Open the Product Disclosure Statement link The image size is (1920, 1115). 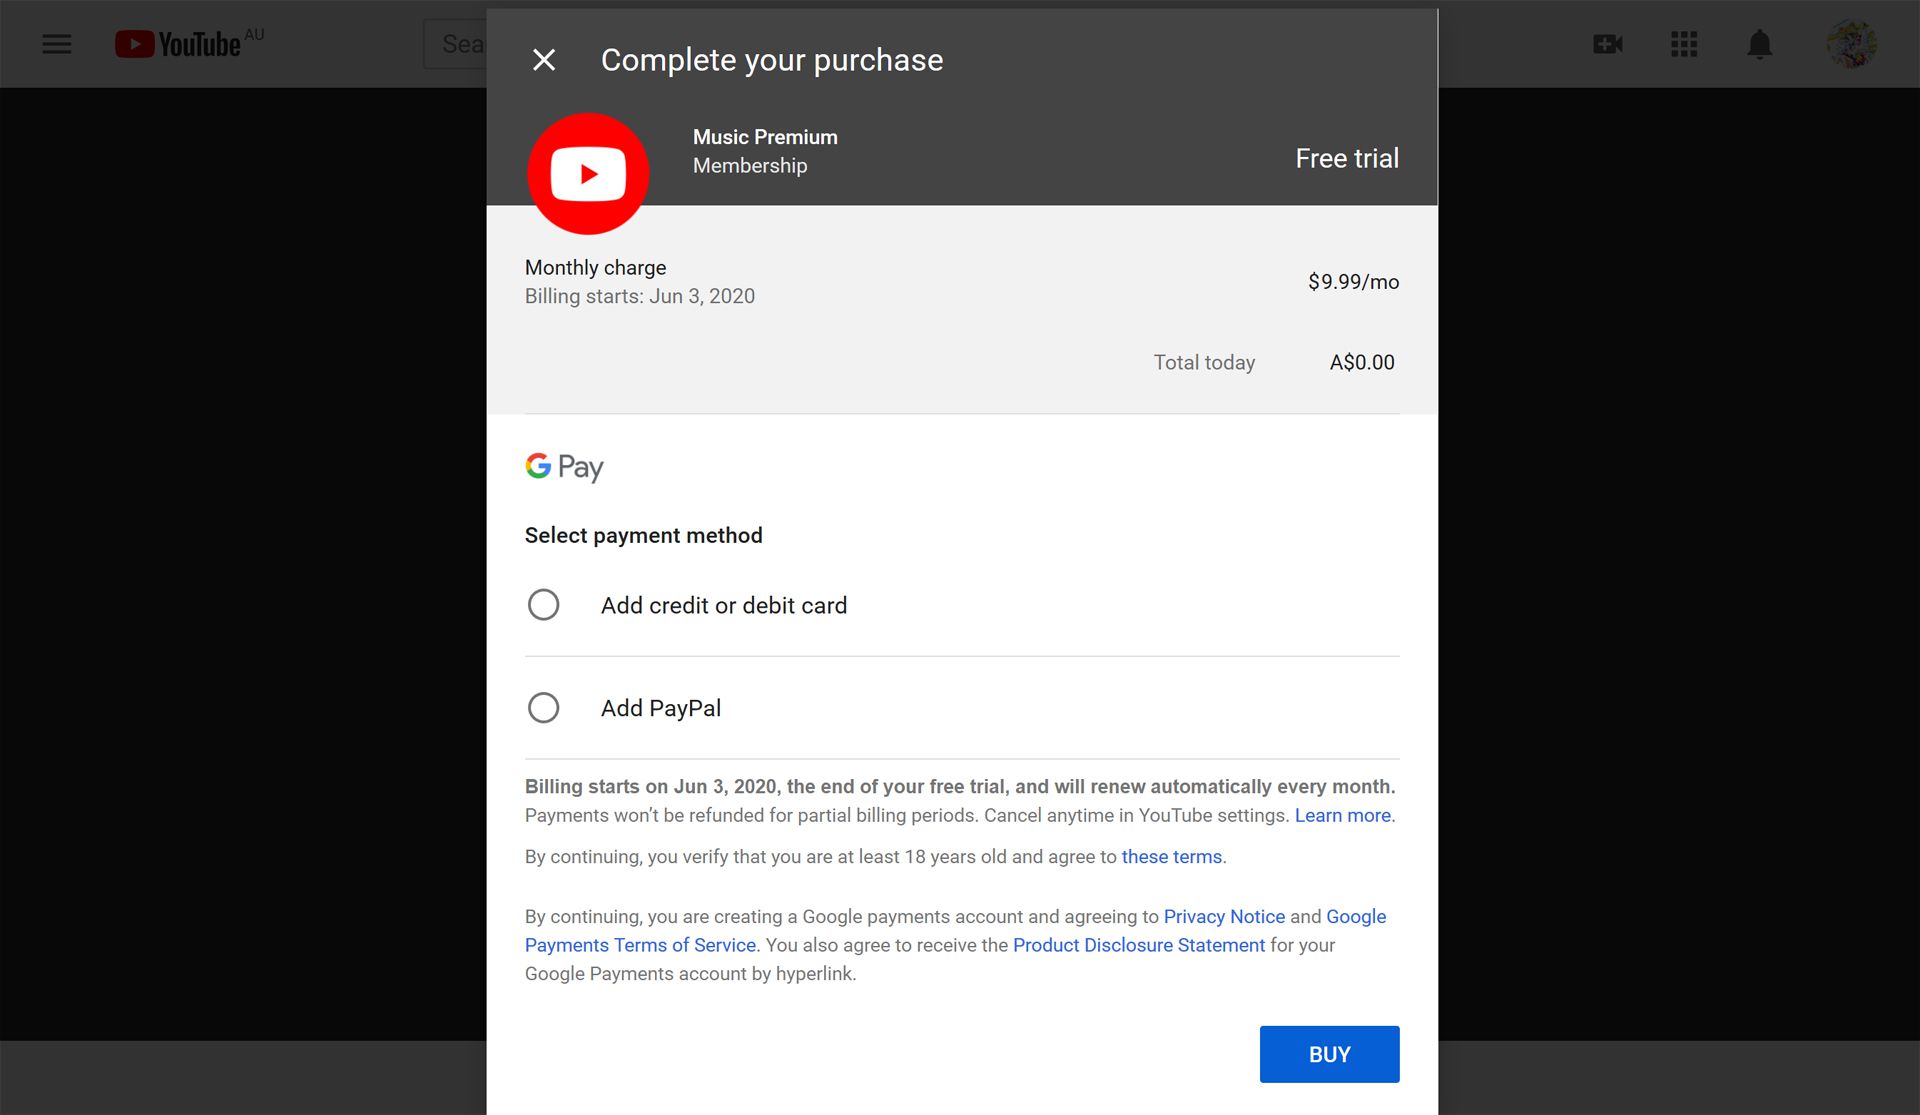tap(1139, 945)
